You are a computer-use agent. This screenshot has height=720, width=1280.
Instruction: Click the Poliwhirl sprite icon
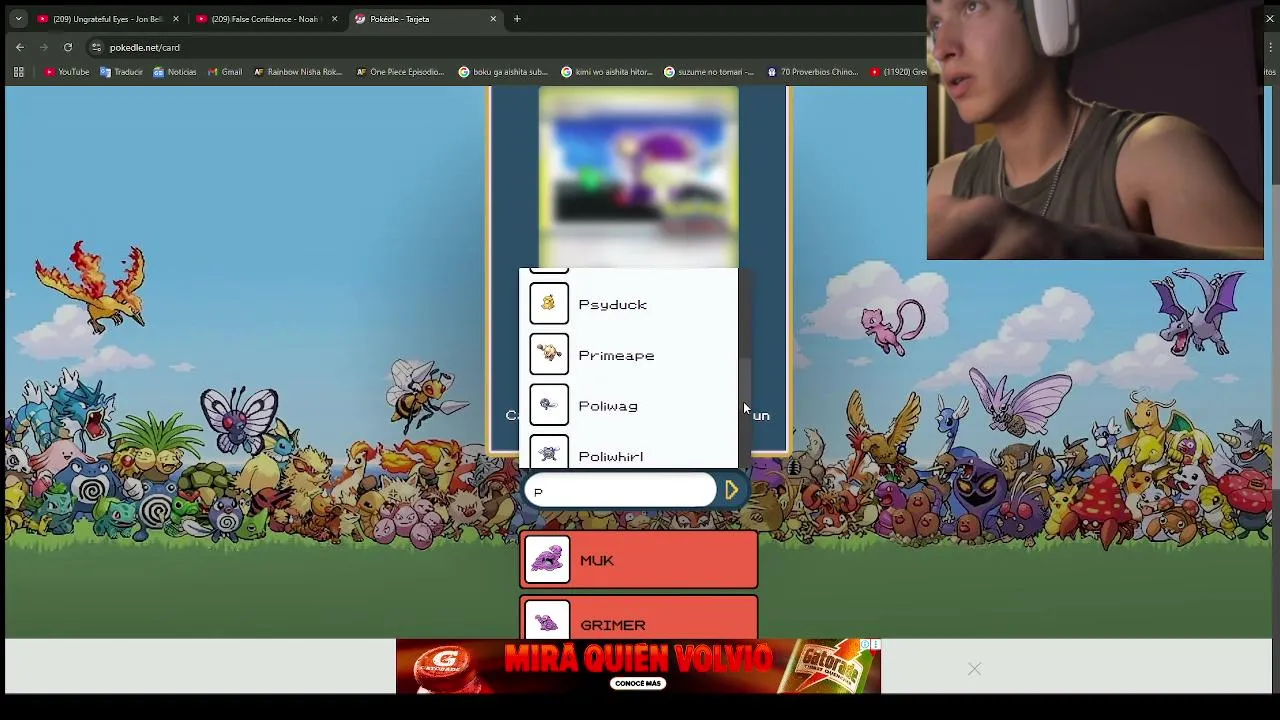coord(549,453)
